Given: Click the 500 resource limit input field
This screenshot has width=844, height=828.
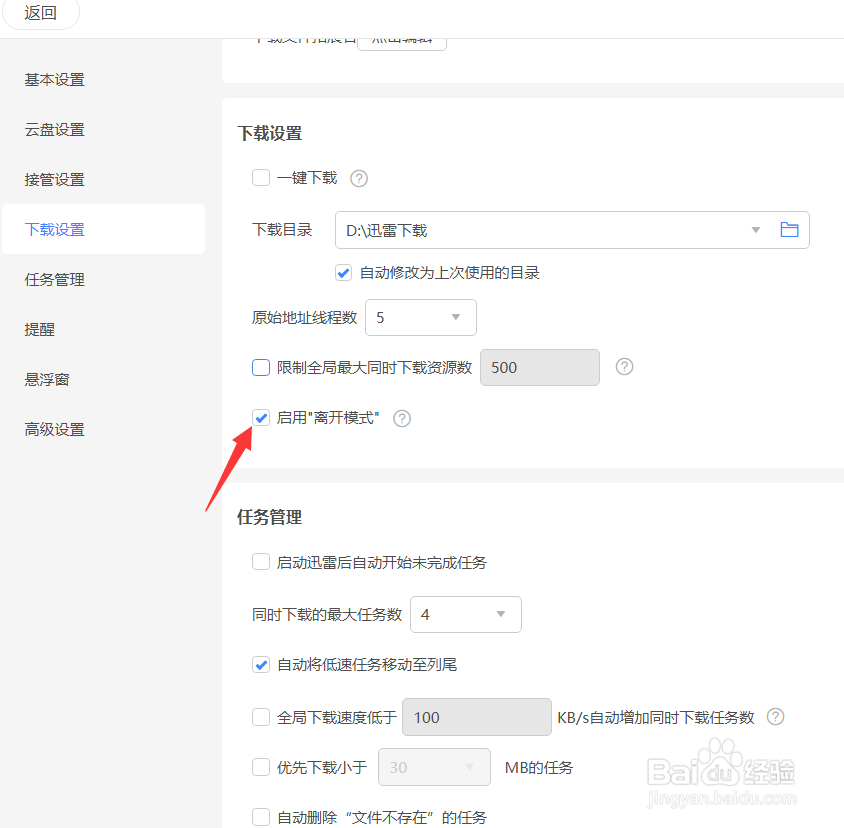Looking at the screenshot, I should click(539, 367).
